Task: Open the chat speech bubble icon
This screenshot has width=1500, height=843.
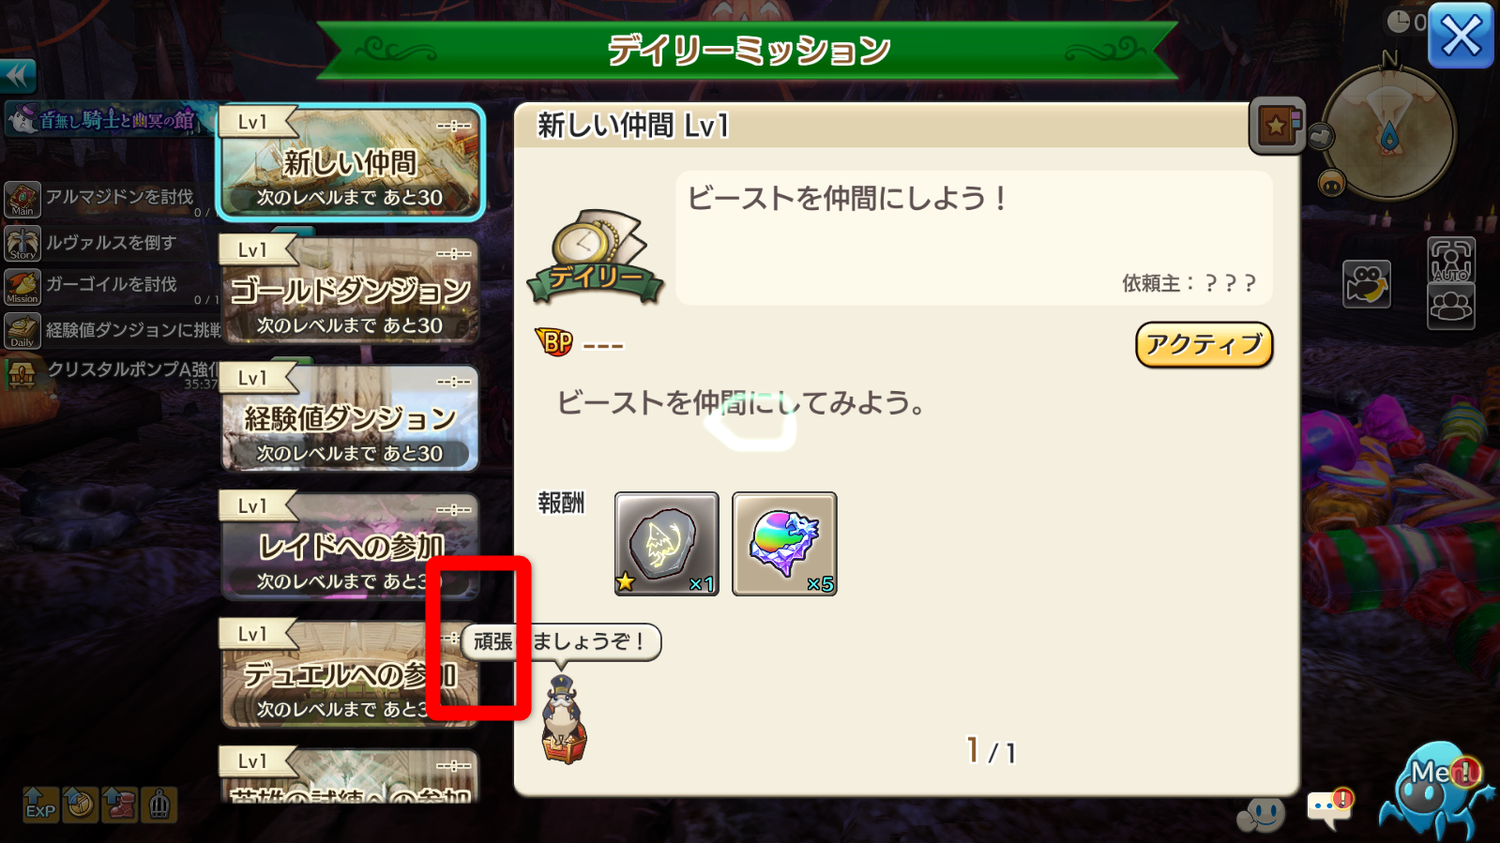Action: (x=1330, y=808)
